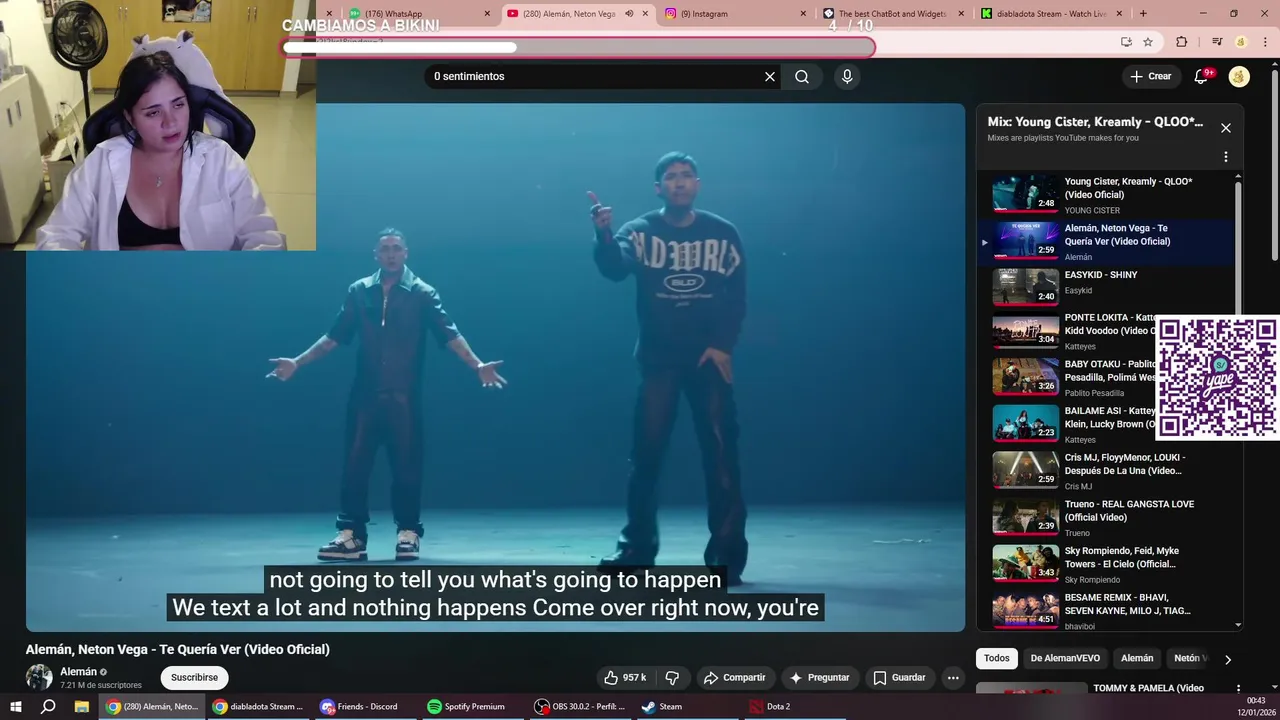Mute the Alemán tab via speaker icon
1280x720 pixels.
629,14
